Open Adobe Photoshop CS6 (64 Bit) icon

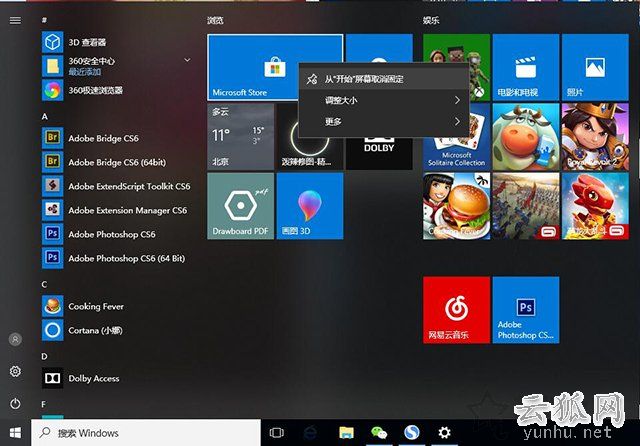53,258
